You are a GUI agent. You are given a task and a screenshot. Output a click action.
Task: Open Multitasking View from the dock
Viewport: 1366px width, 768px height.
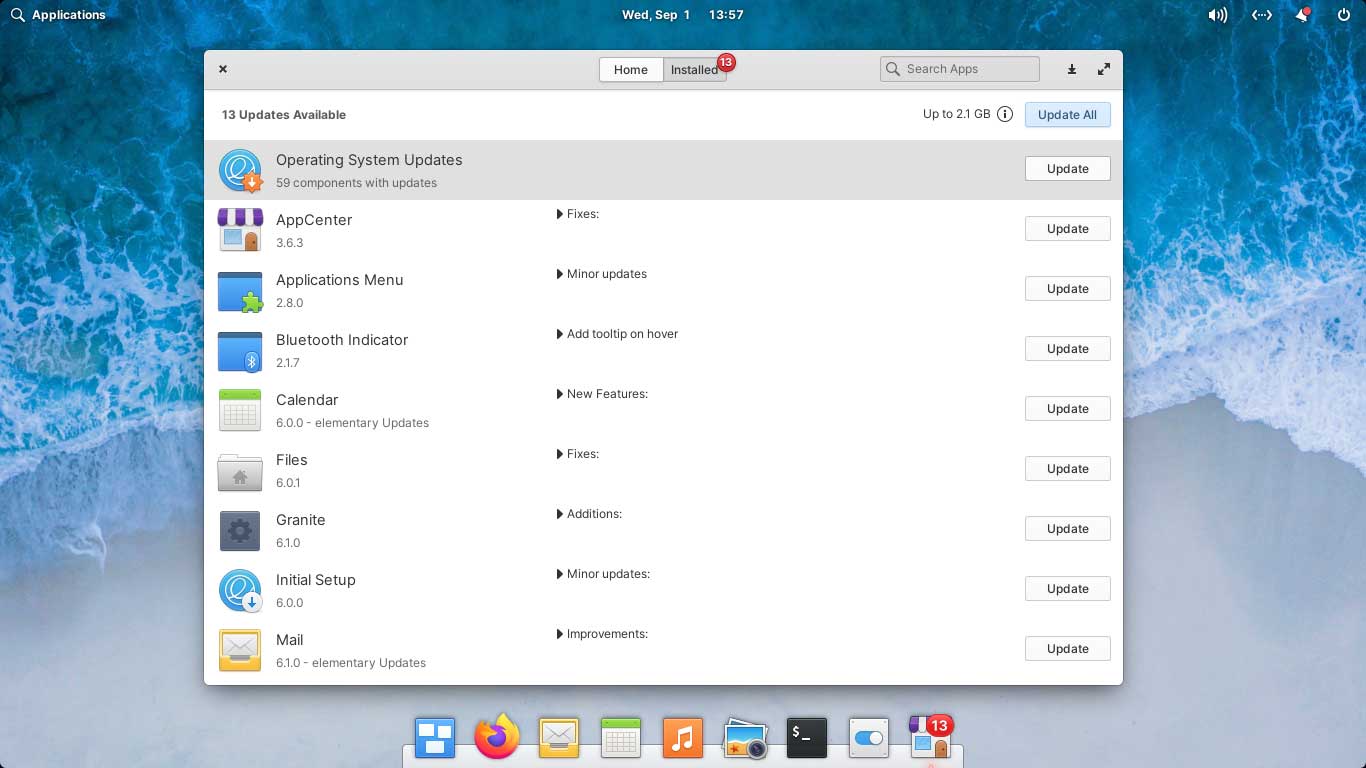click(435, 738)
